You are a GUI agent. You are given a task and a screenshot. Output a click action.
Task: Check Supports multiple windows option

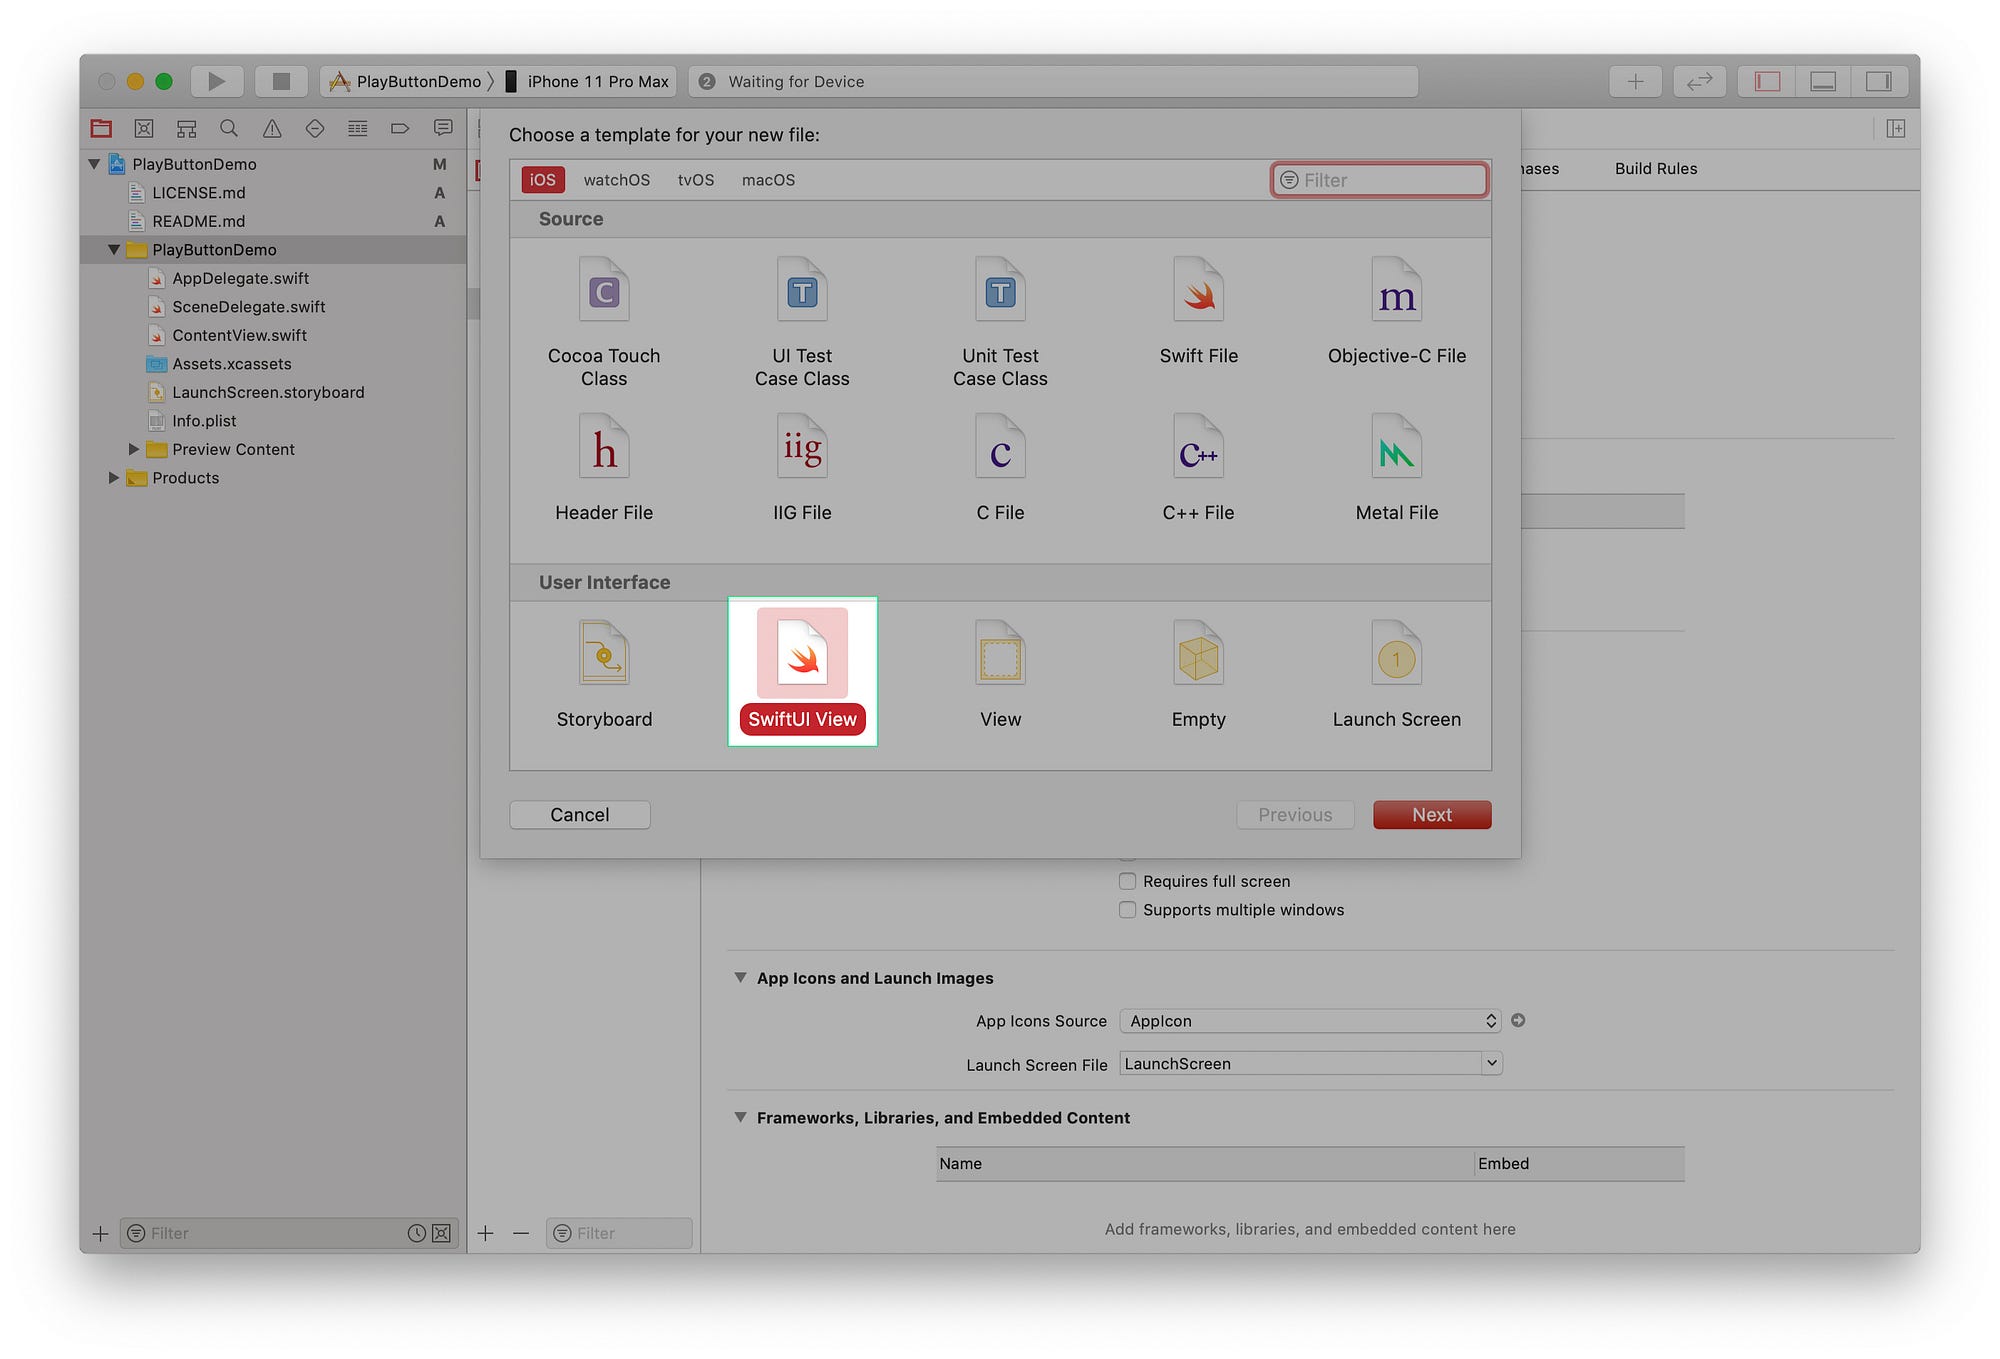tap(1127, 910)
